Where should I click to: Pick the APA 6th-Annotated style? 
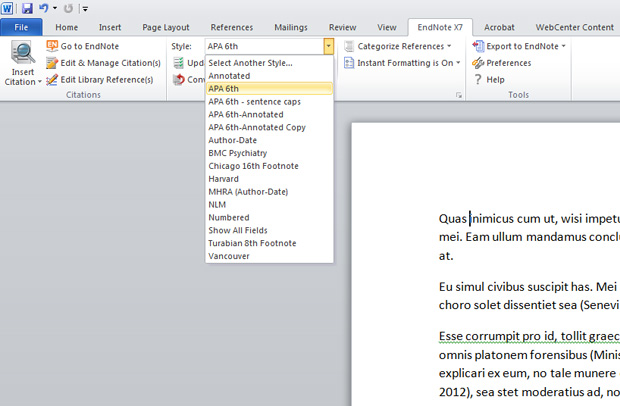pyautogui.click(x=269, y=115)
